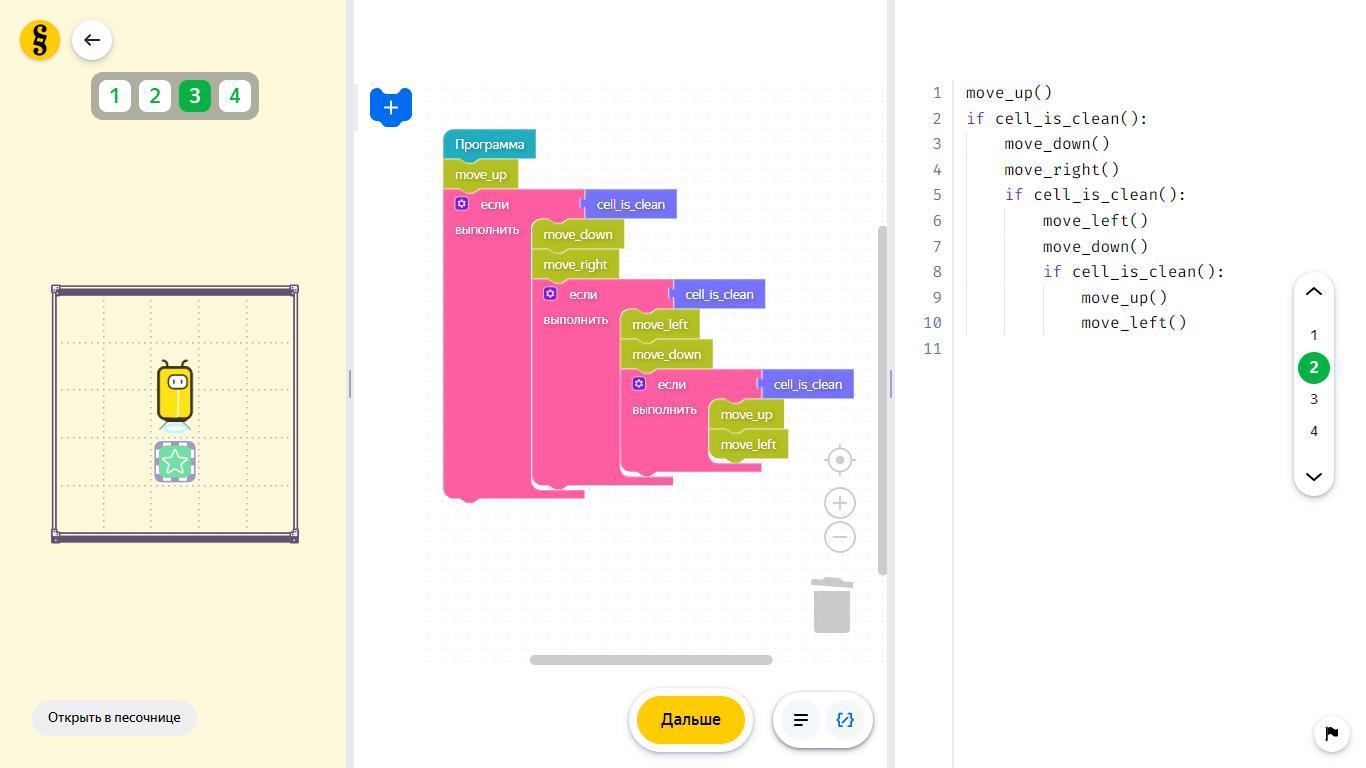Click the left panel splitter handle

[x=350, y=384]
